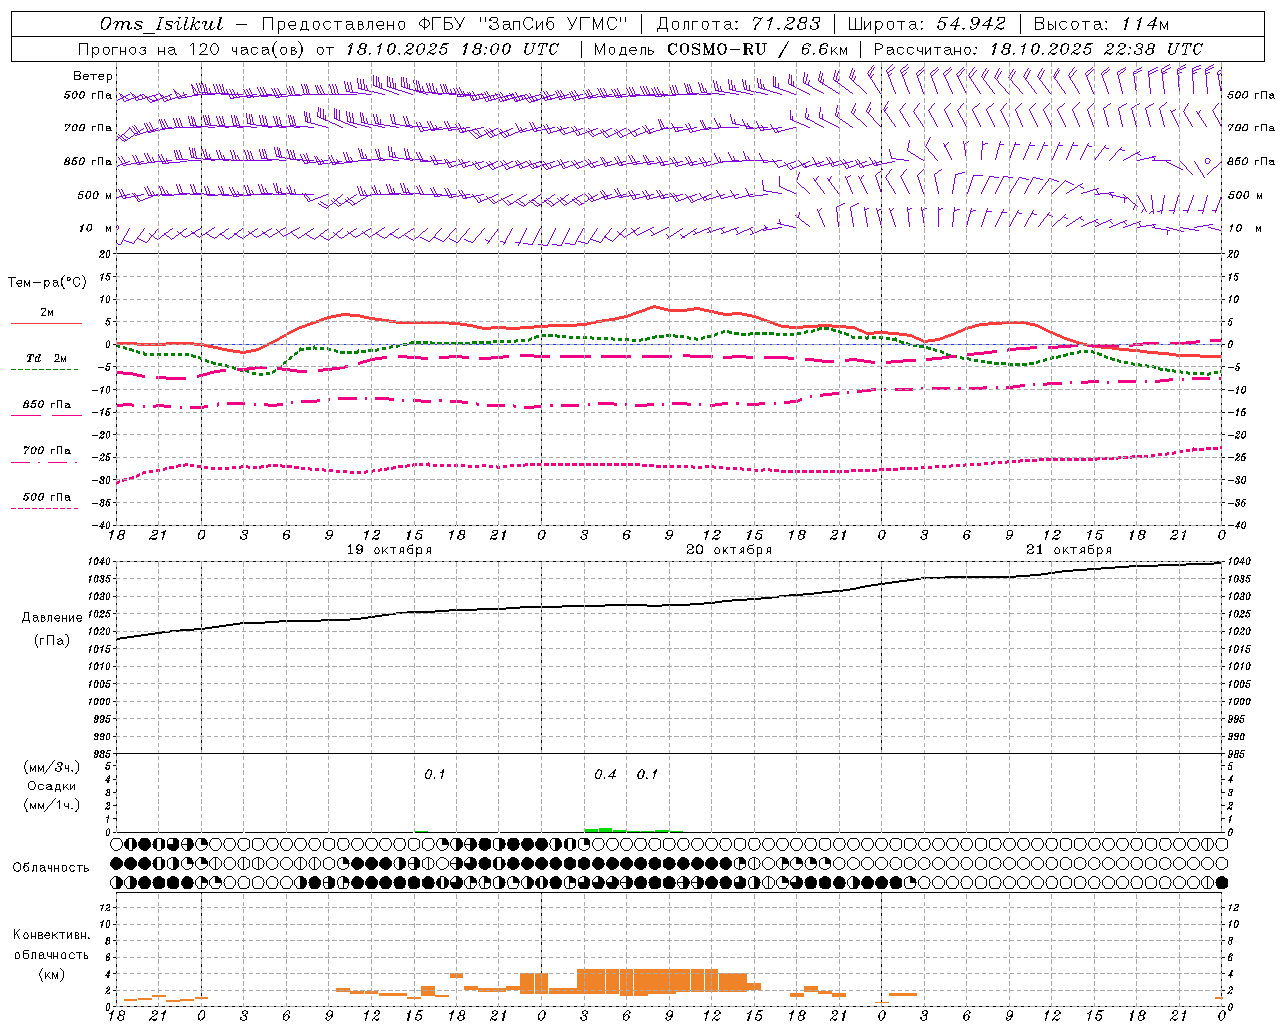
Task: Click the Конвективн. convective cloud label
Action: click(51, 936)
